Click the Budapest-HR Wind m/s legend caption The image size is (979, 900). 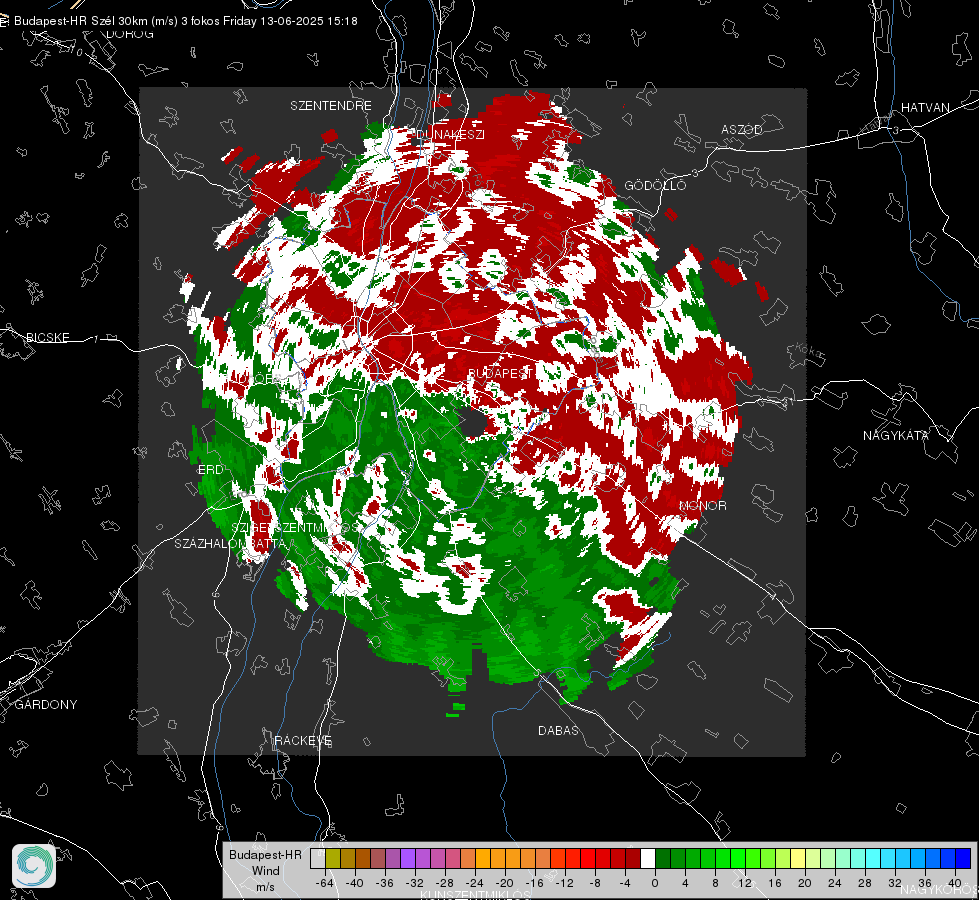pos(265,871)
